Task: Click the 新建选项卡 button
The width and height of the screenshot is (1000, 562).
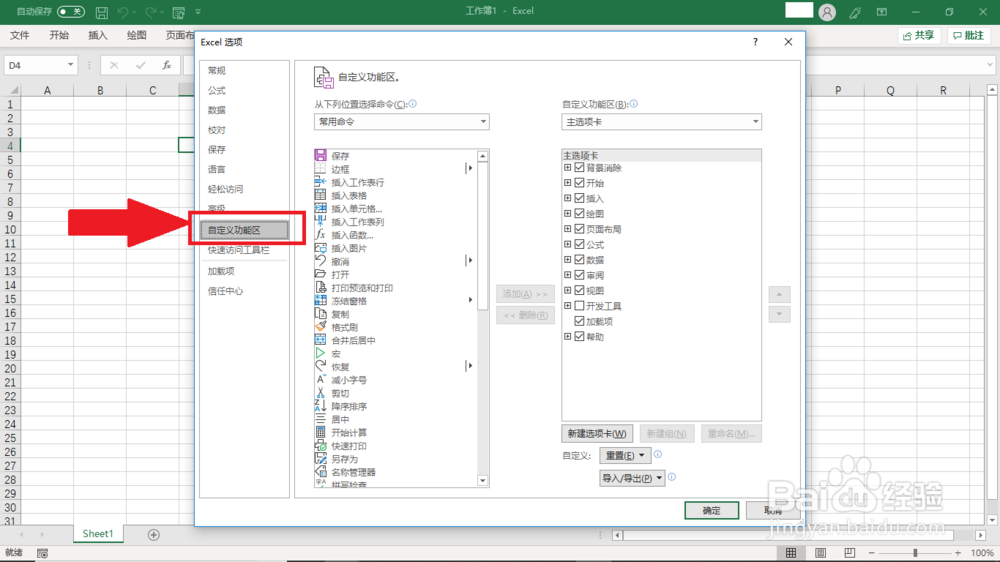Action: click(597, 434)
